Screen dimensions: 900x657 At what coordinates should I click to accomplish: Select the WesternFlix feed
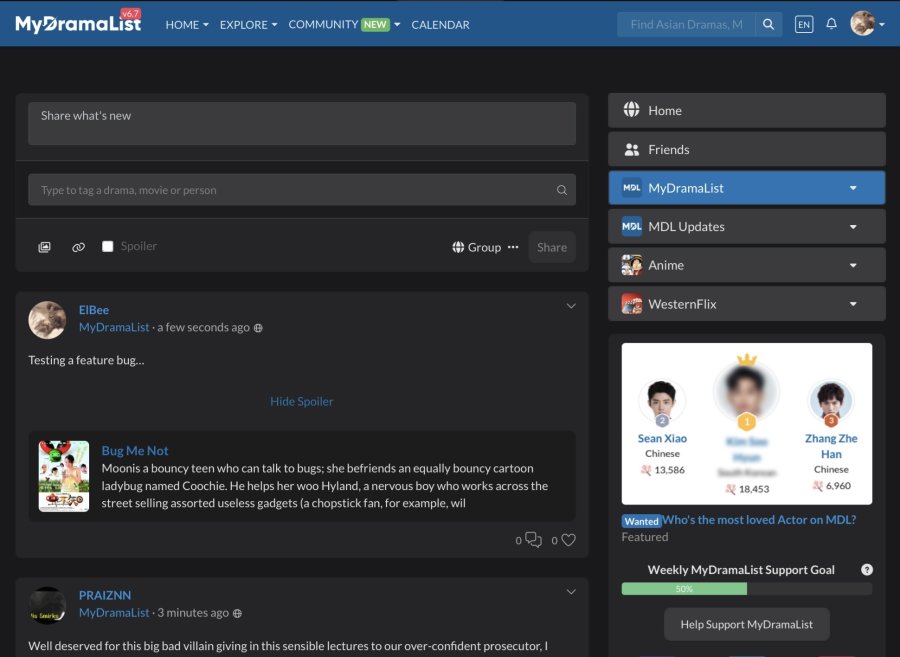pyautogui.click(x=746, y=304)
